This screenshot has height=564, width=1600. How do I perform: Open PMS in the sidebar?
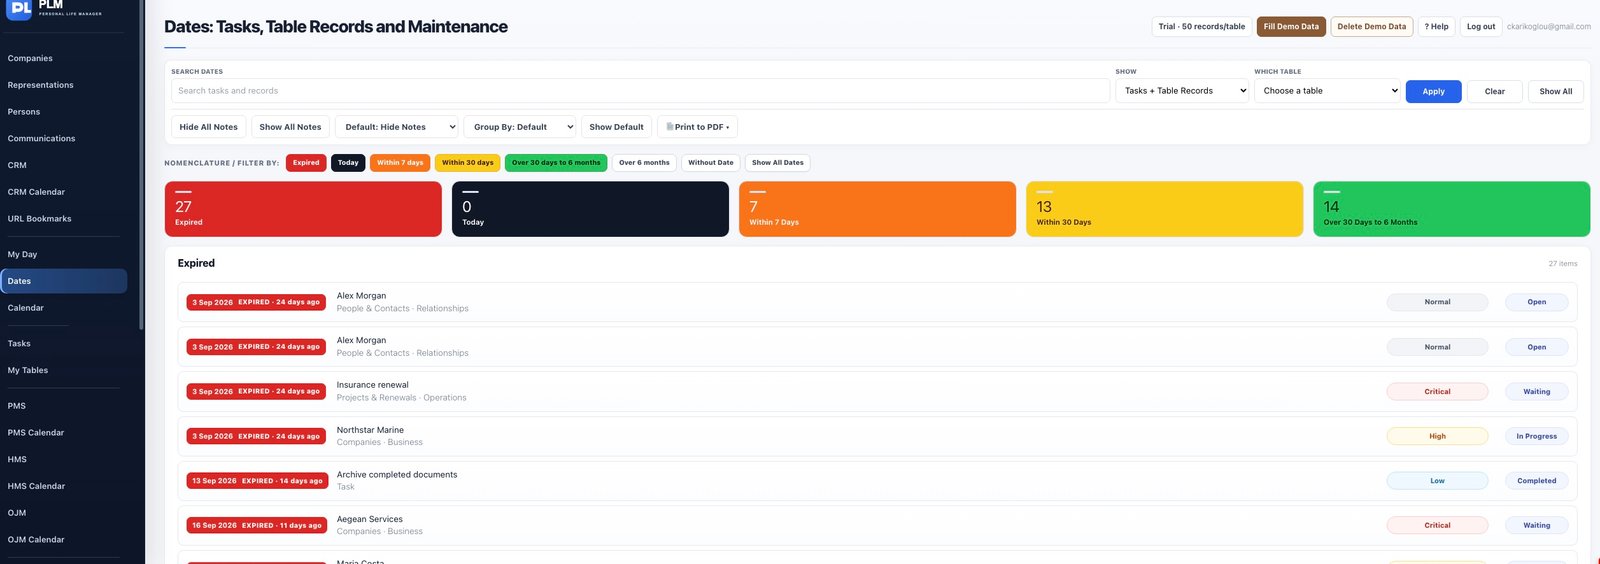pyautogui.click(x=17, y=406)
